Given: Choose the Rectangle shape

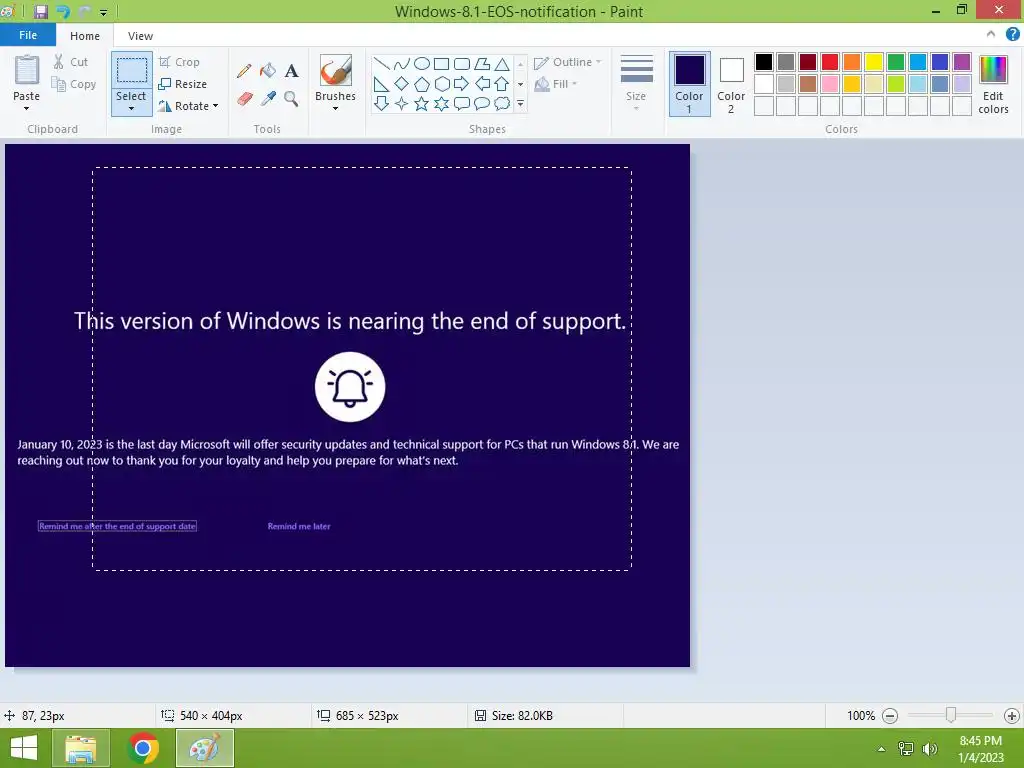Looking at the screenshot, I should (441, 63).
